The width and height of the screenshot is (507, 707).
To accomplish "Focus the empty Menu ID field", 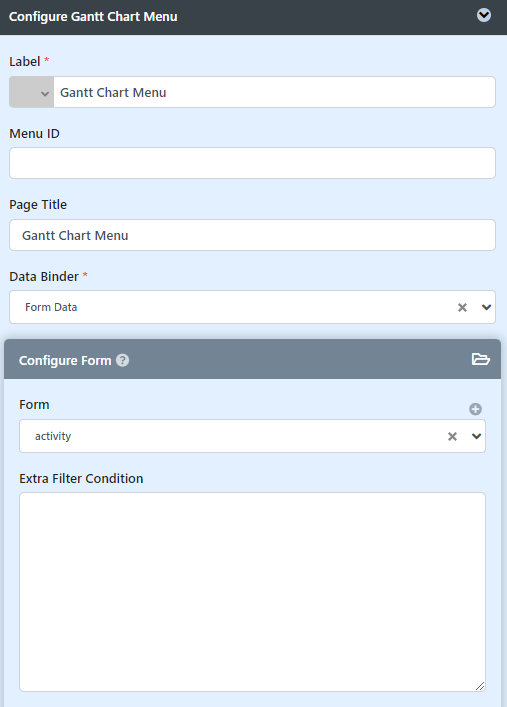I will 253,163.
